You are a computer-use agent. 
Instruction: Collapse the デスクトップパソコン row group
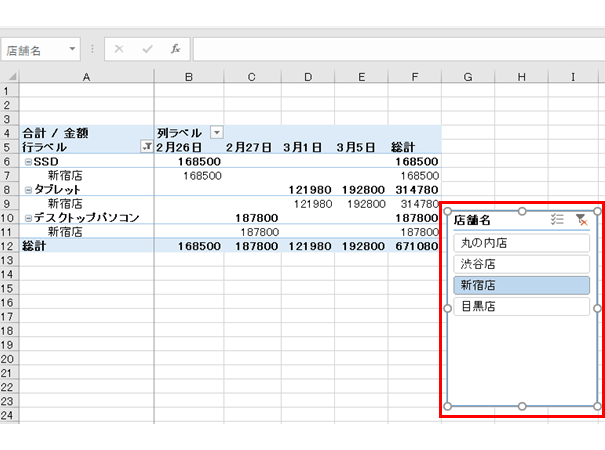28,217
